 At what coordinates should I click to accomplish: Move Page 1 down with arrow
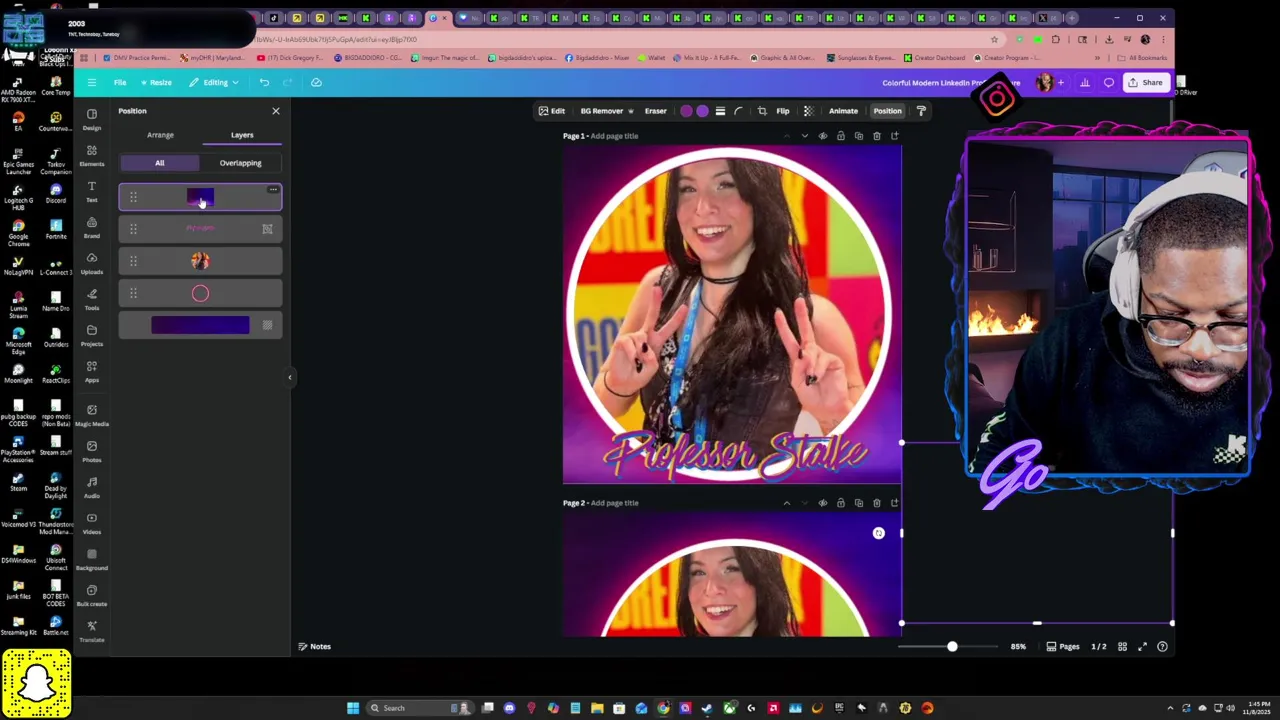804,136
